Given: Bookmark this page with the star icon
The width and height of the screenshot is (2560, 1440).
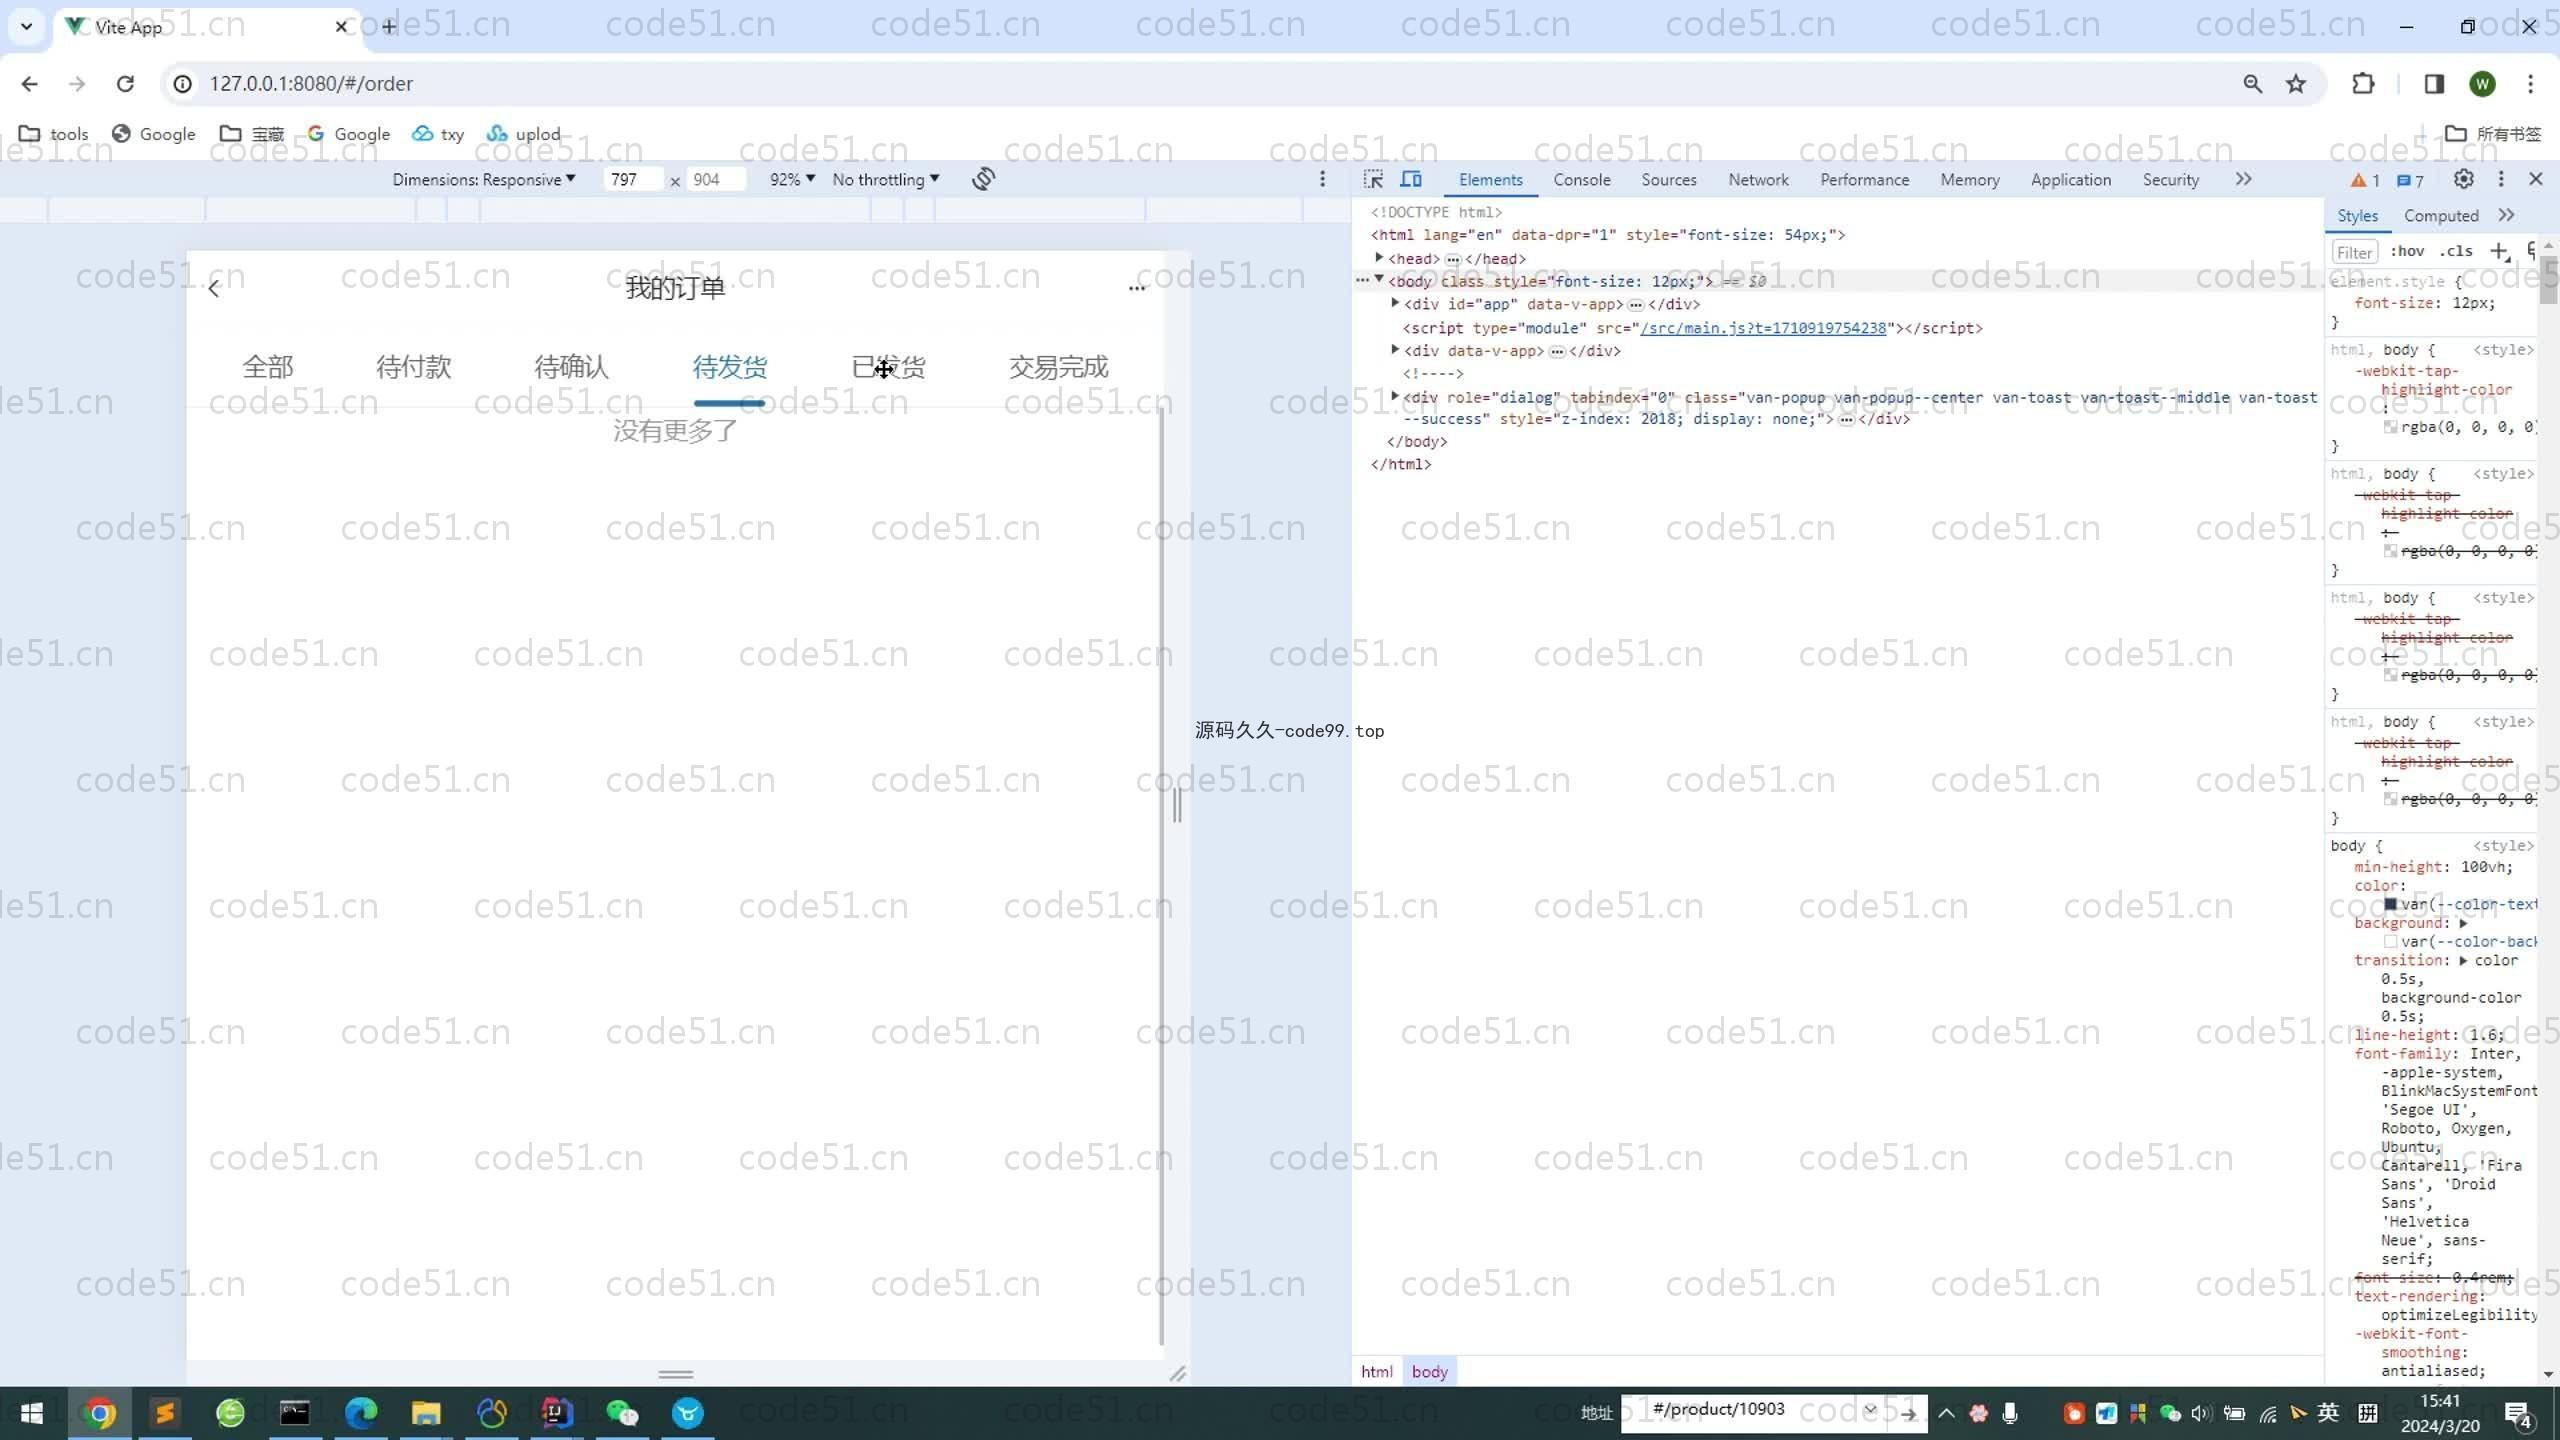Looking at the screenshot, I should [2296, 84].
